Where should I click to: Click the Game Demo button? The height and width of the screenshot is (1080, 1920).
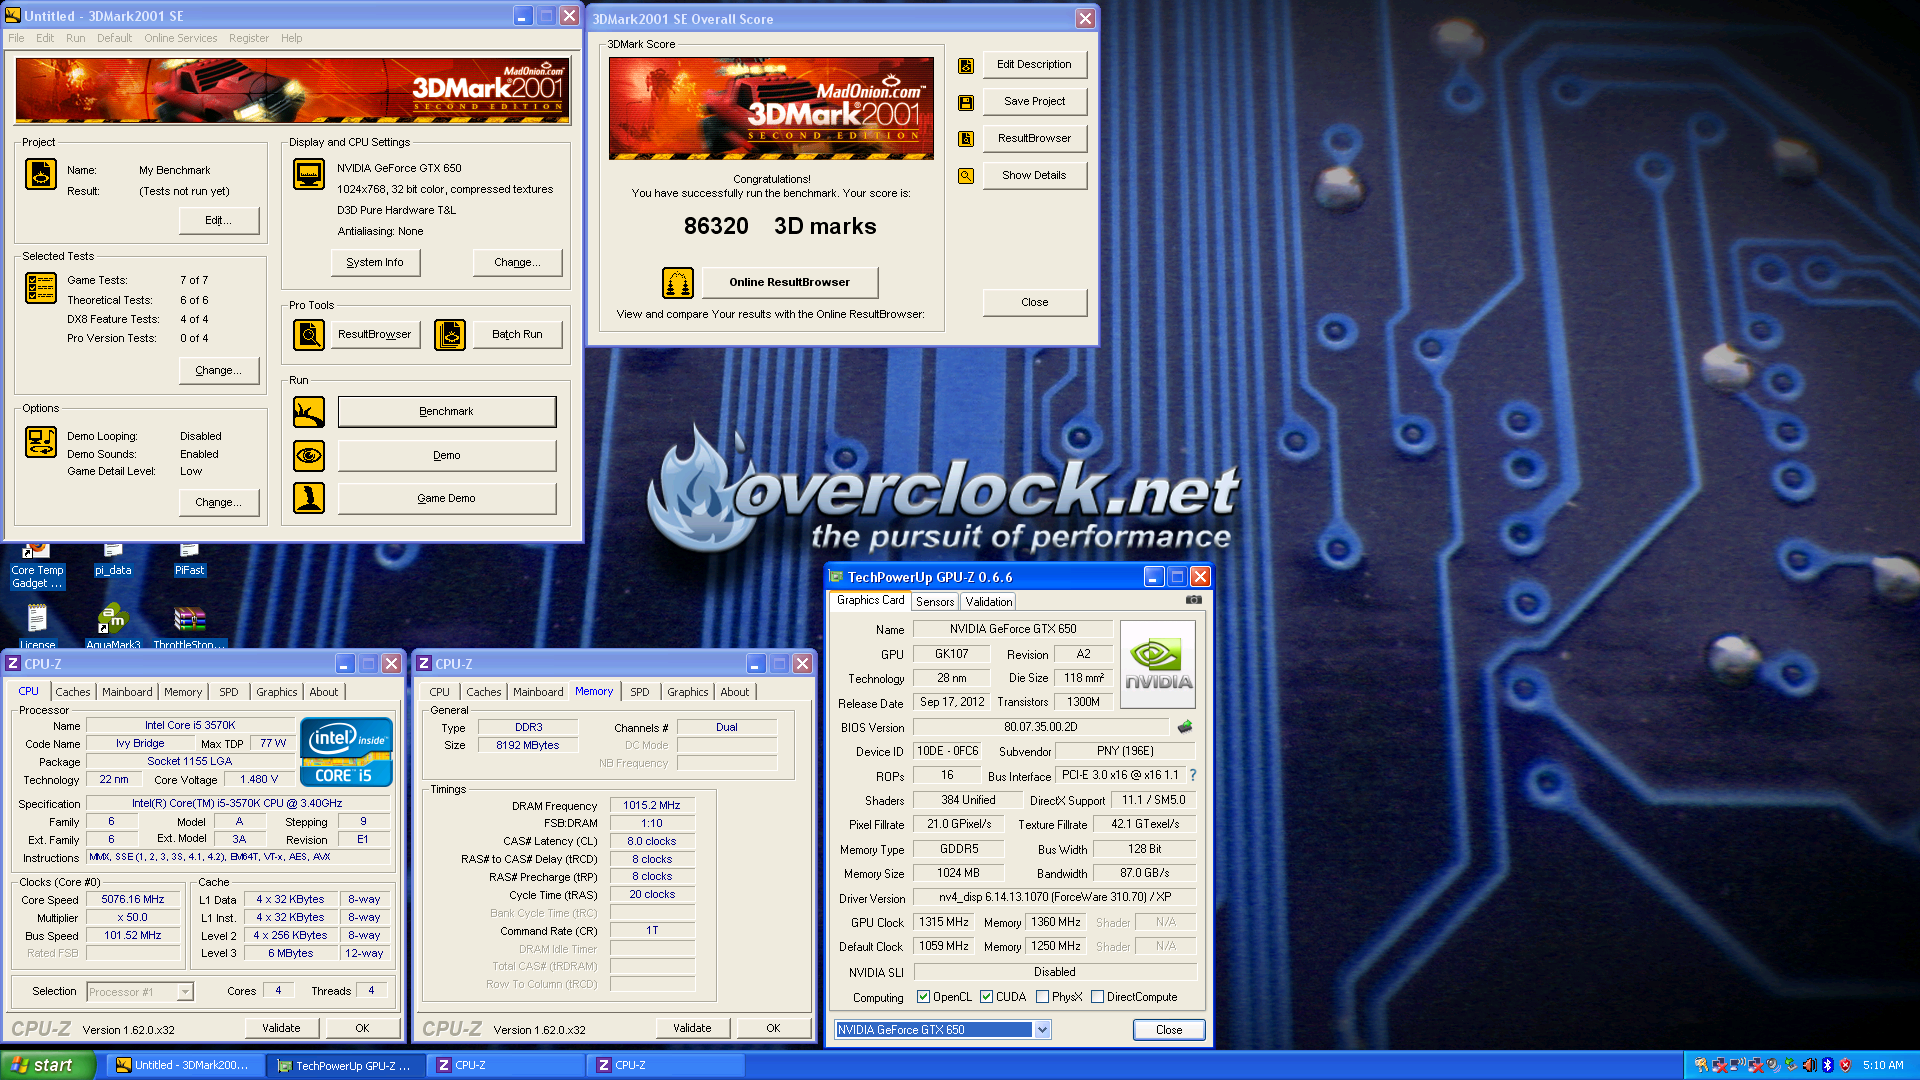[447, 498]
